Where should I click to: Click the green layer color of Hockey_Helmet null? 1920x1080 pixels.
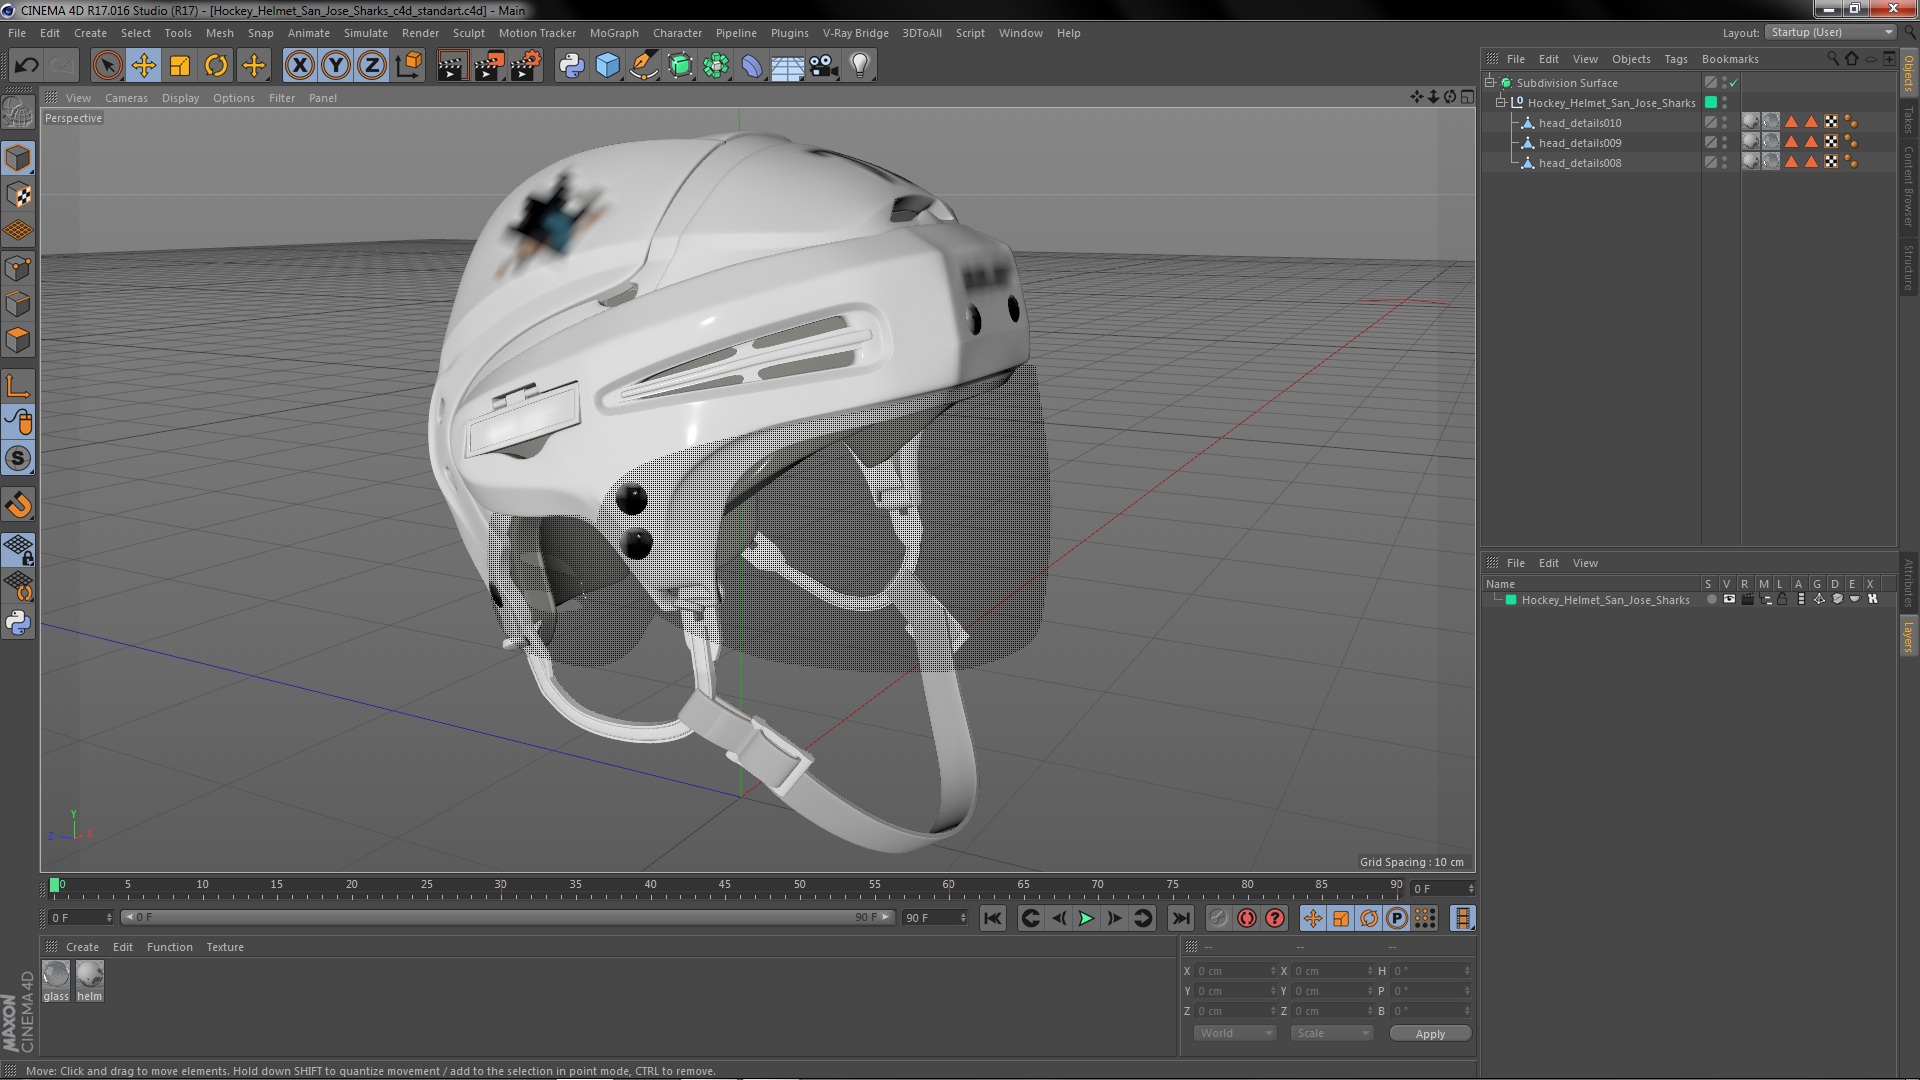click(1711, 103)
